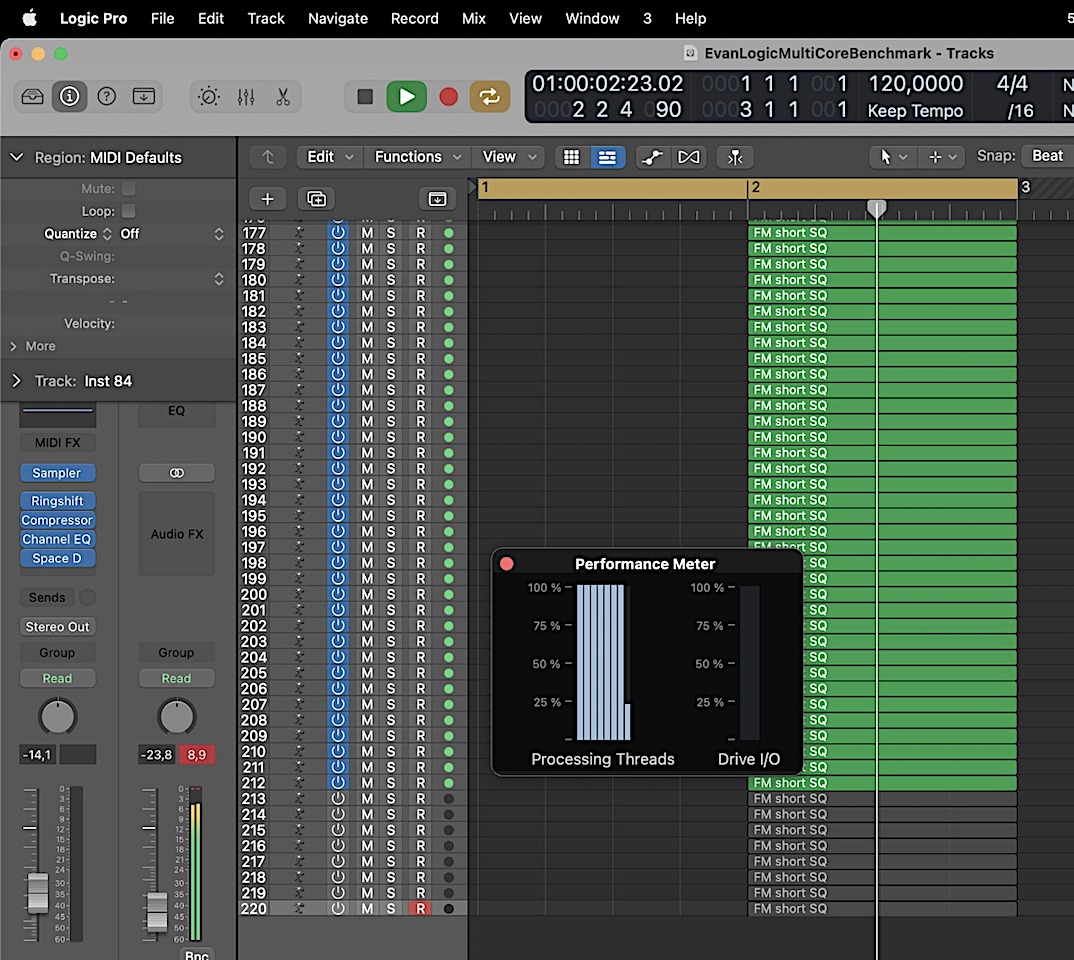Open the Edit dropdown in tracks area
Image resolution: width=1074 pixels, height=960 pixels.
tap(329, 157)
